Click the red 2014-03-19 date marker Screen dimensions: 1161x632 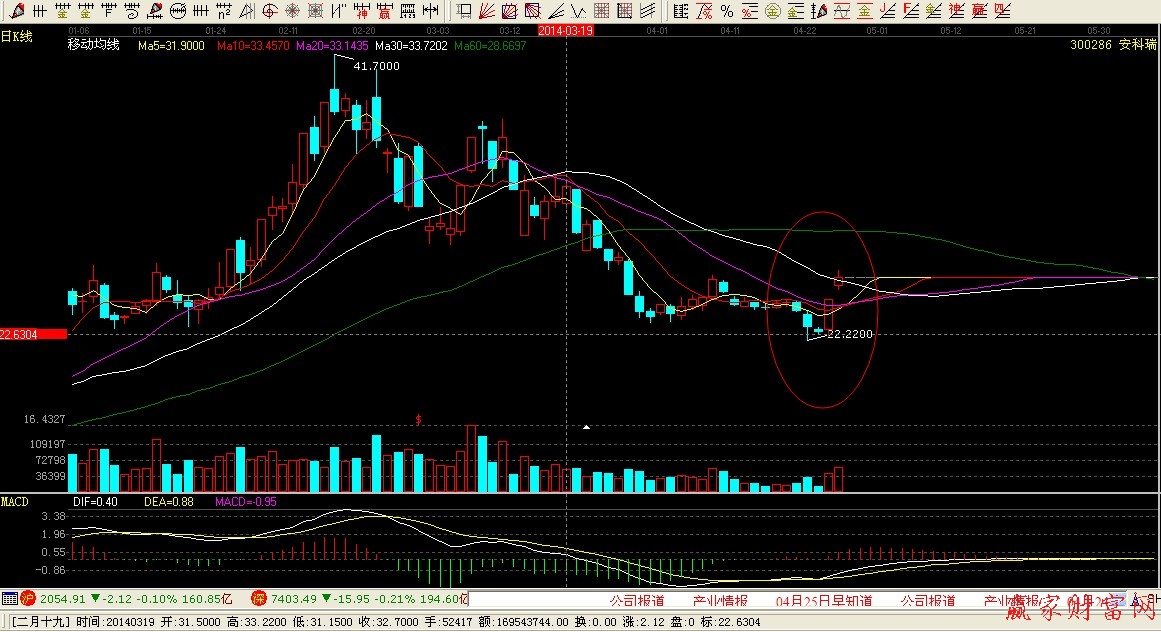point(566,31)
